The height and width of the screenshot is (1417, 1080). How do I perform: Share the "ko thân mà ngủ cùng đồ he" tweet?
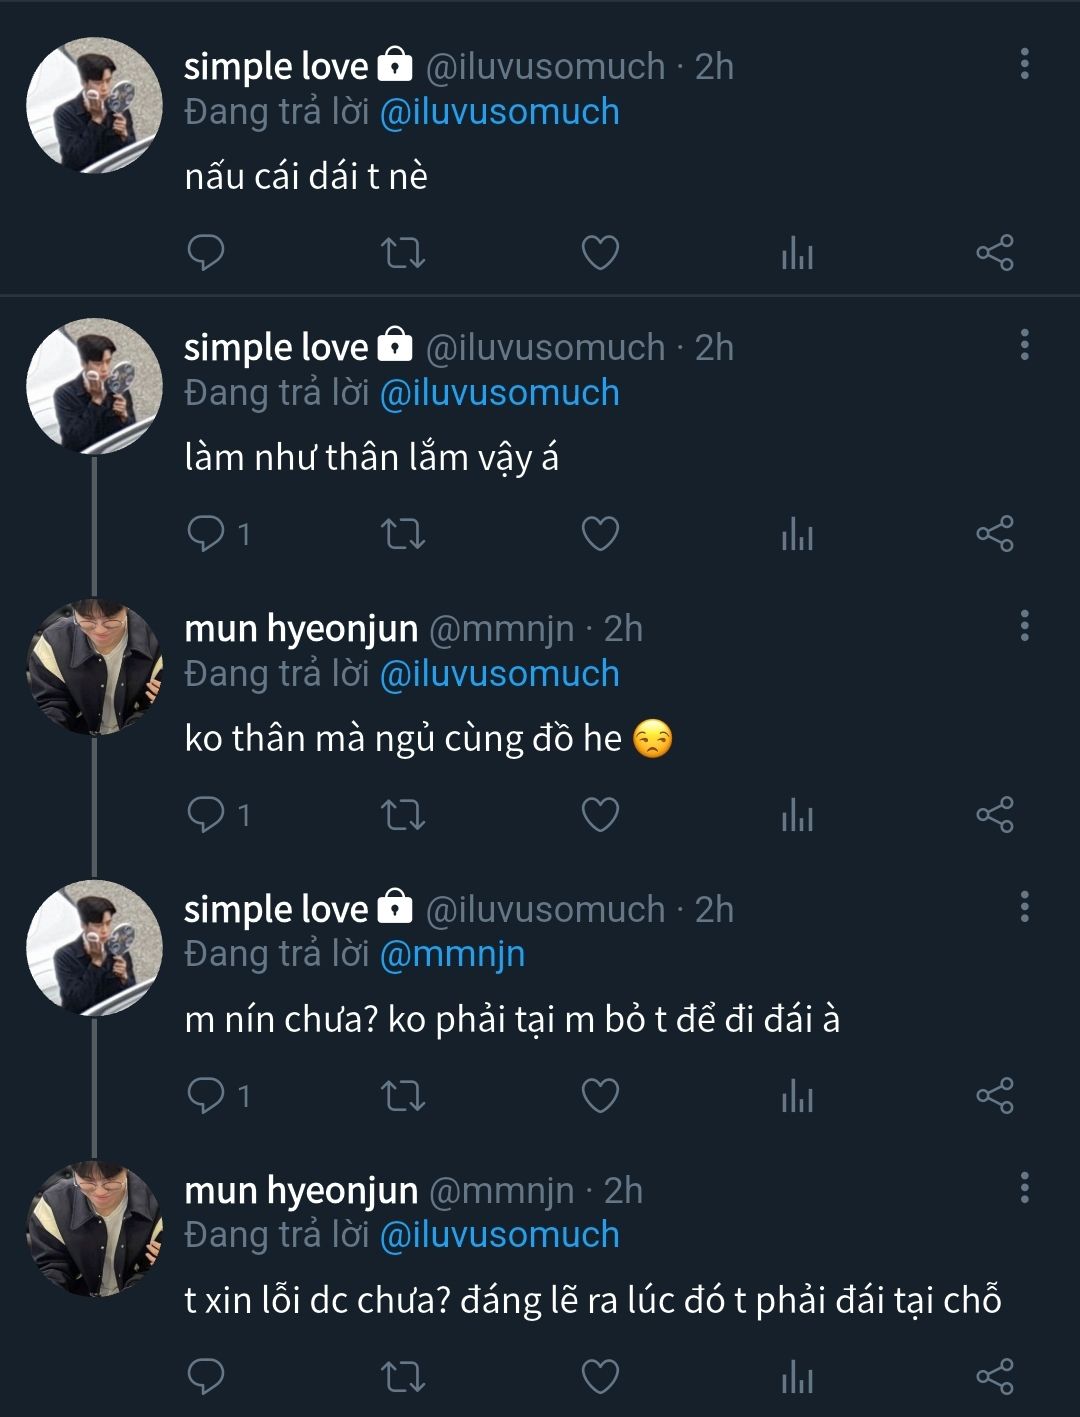coord(995,815)
